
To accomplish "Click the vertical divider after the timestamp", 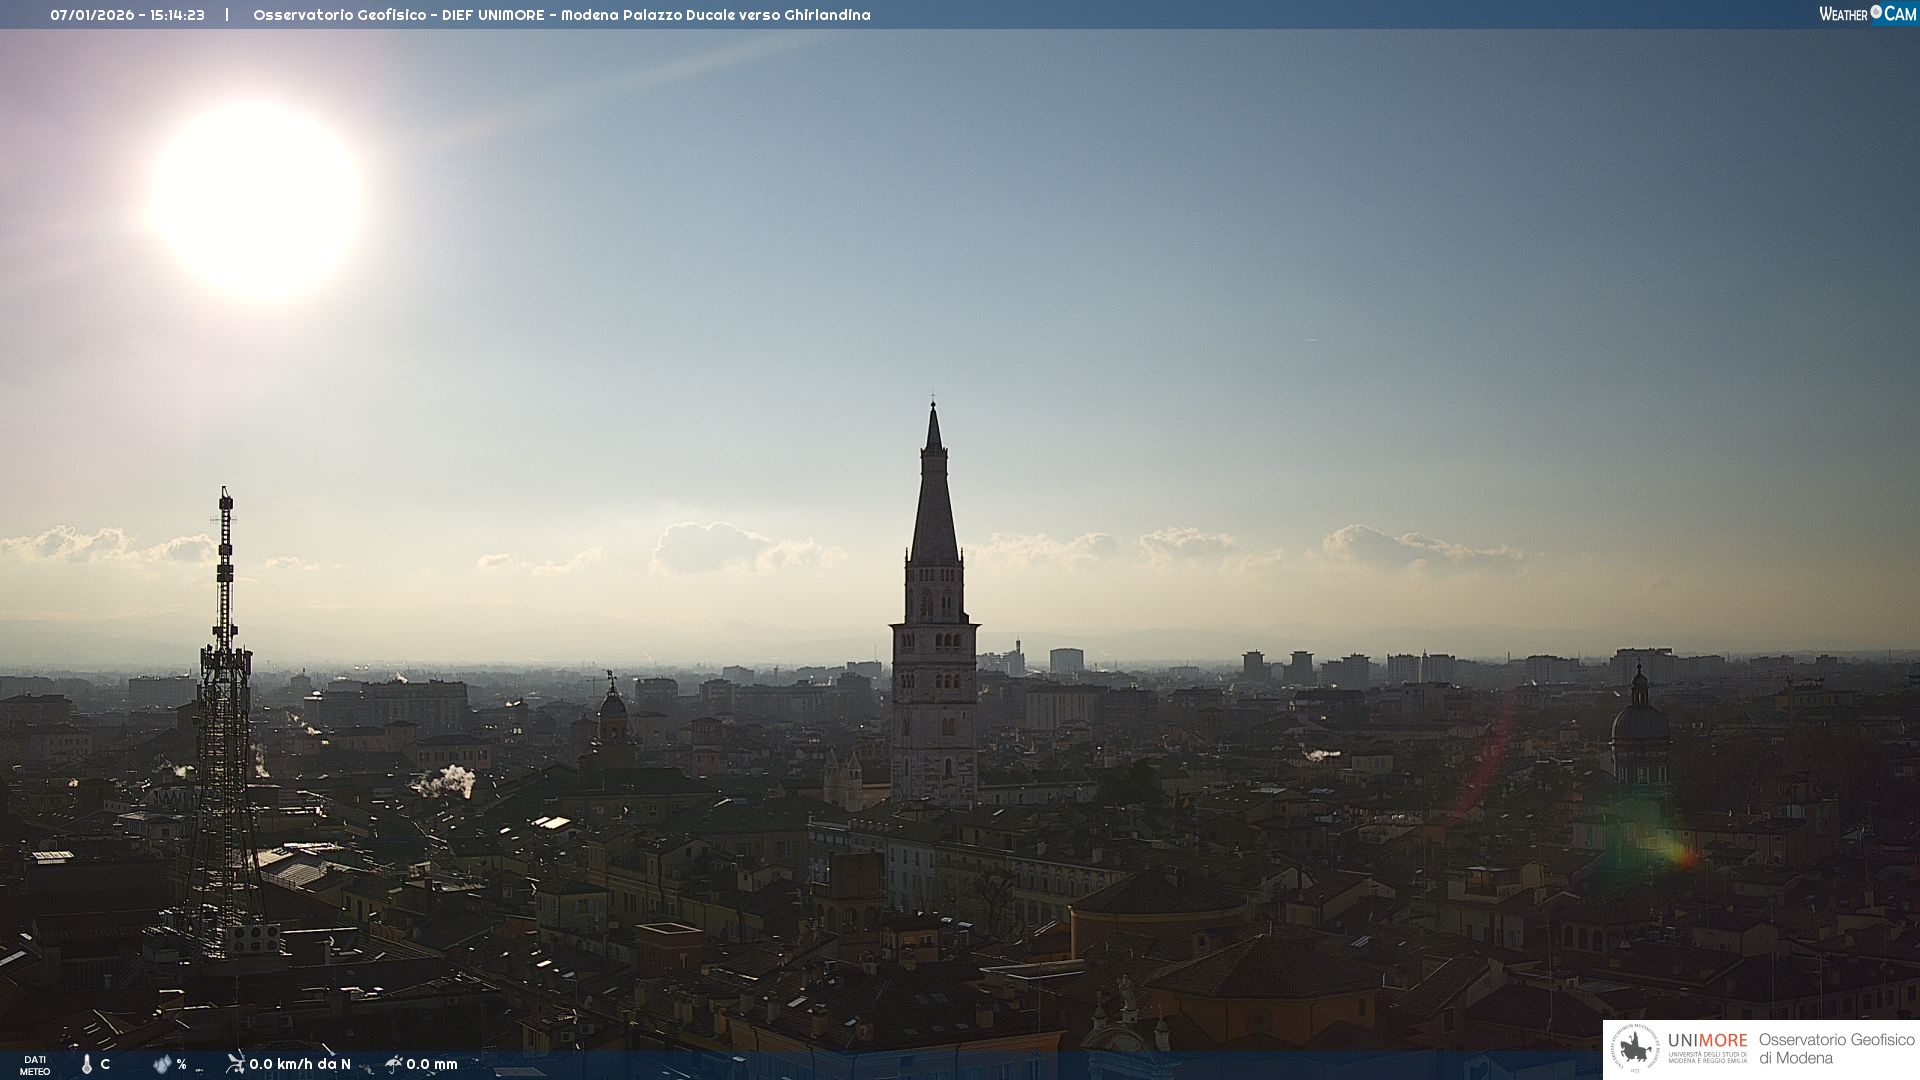I will point(227,15).
